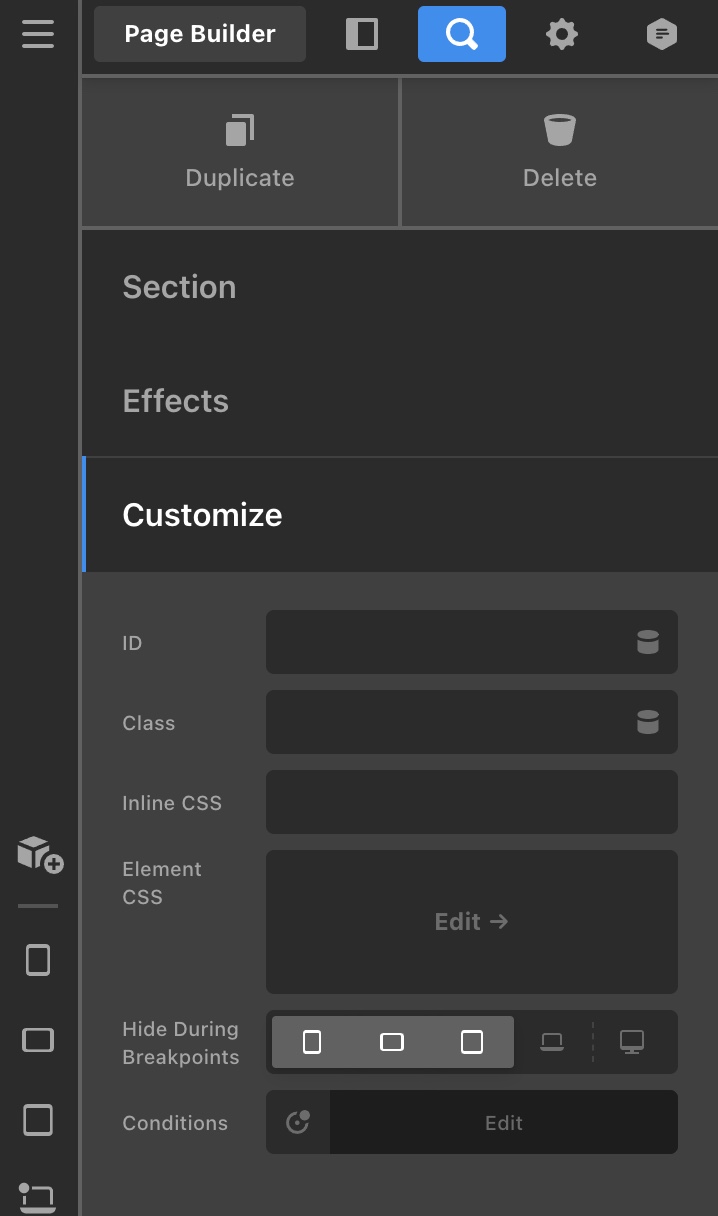Click in the Inline CSS input field
The height and width of the screenshot is (1216, 718).
472,802
